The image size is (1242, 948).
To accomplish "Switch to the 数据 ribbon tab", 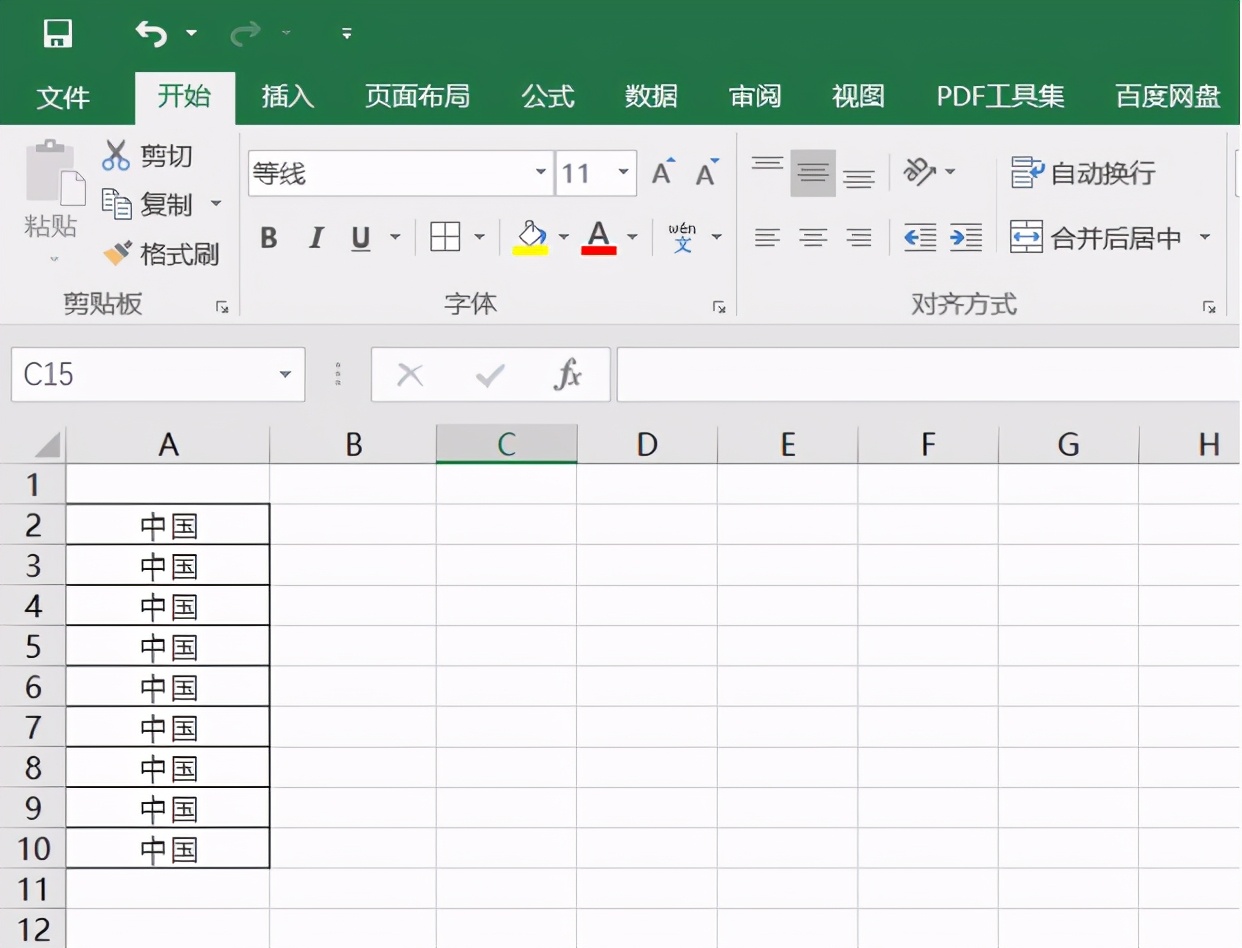I will pos(651,96).
